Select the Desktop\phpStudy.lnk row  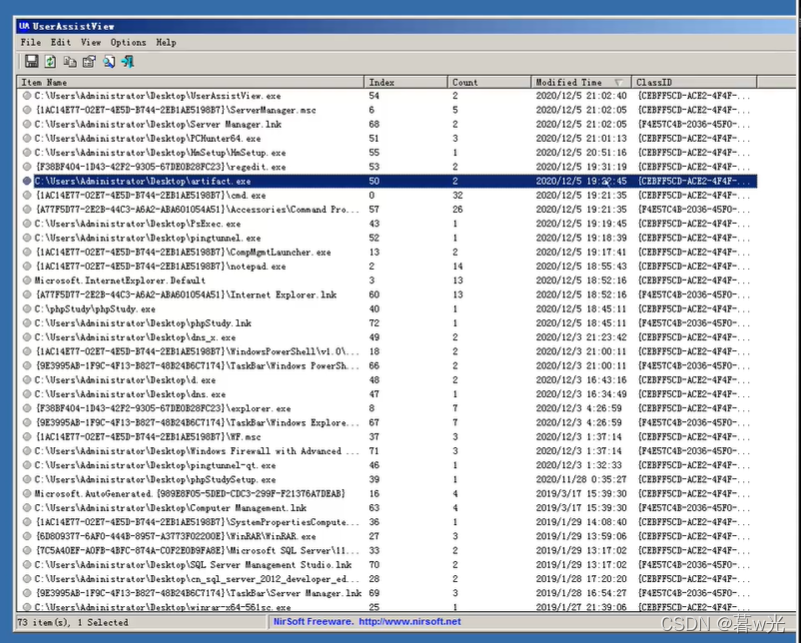pos(387,323)
